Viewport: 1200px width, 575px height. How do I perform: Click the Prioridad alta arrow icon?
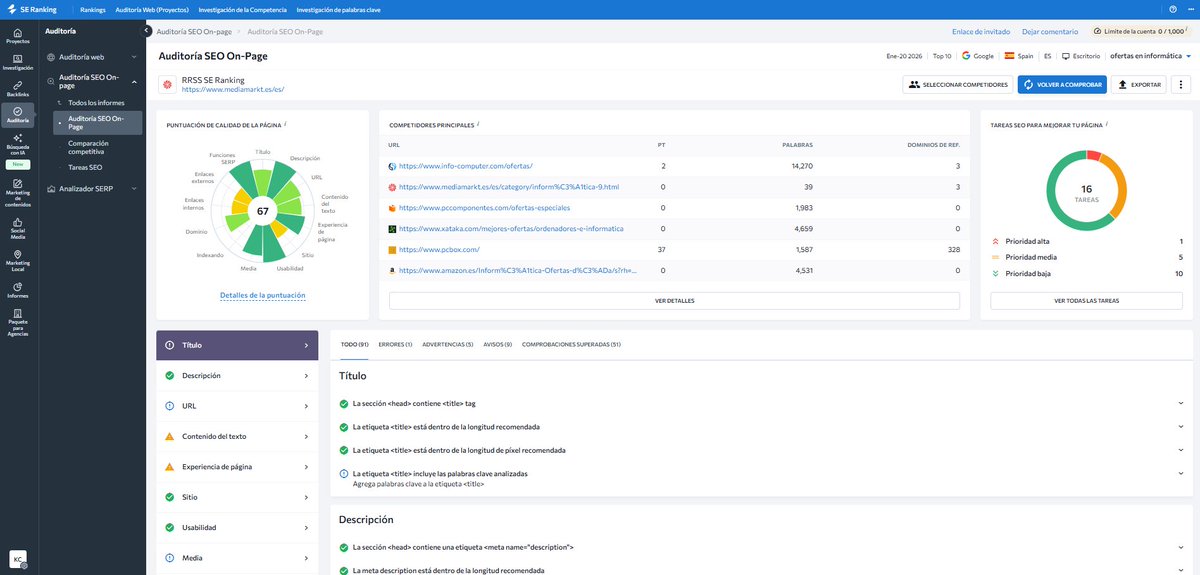(996, 241)
